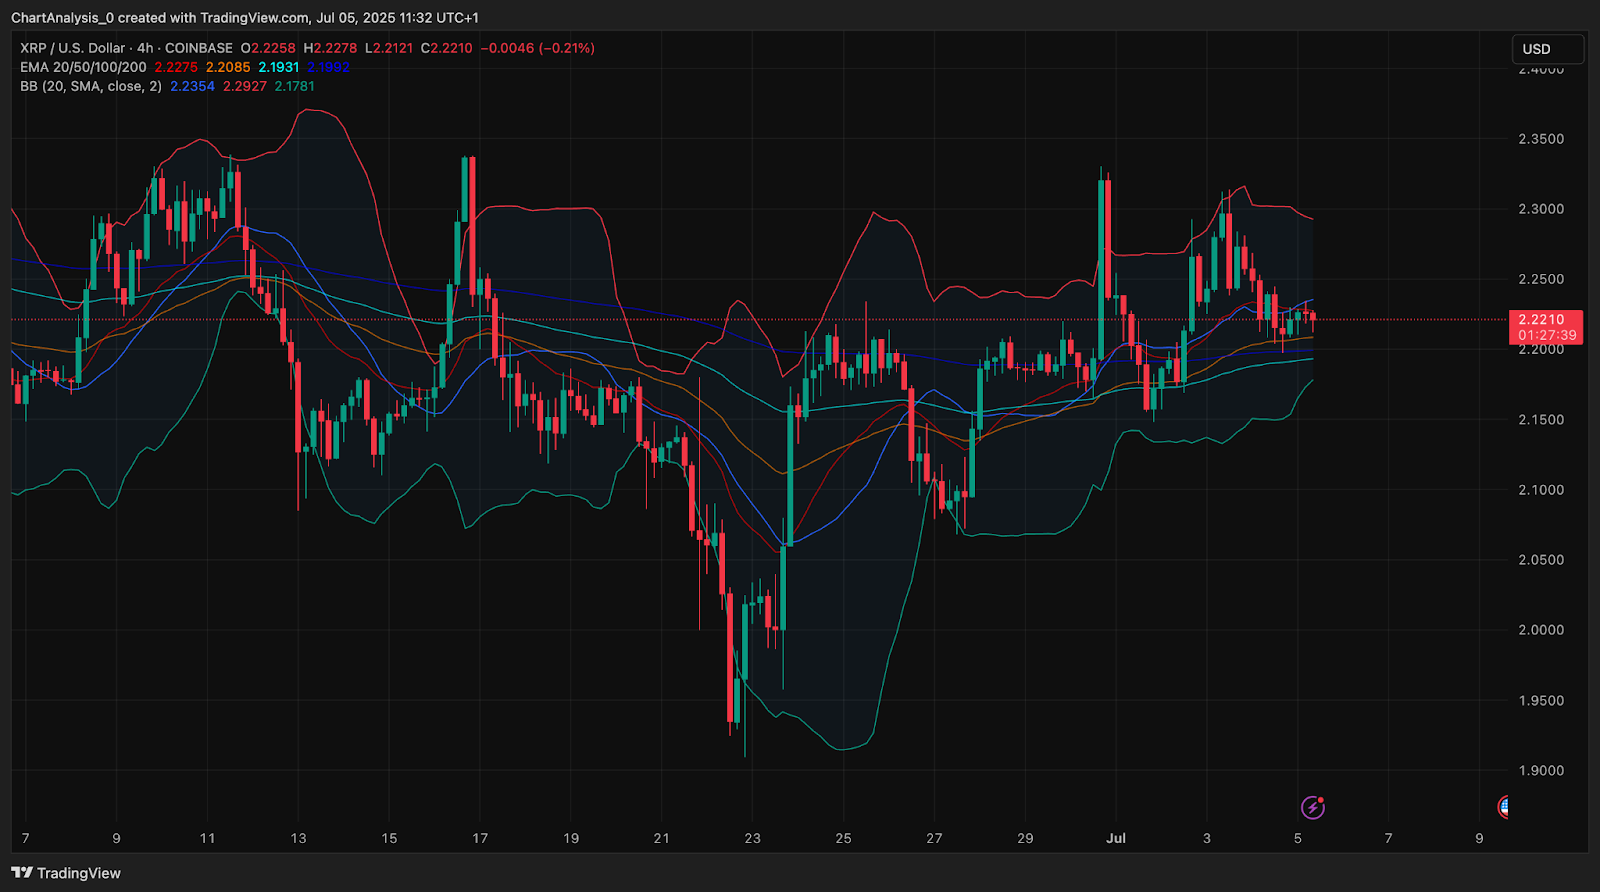Click the 23 date label on time axis
The width and height of the screenshot is (1600, 892).
pos(752,838)
